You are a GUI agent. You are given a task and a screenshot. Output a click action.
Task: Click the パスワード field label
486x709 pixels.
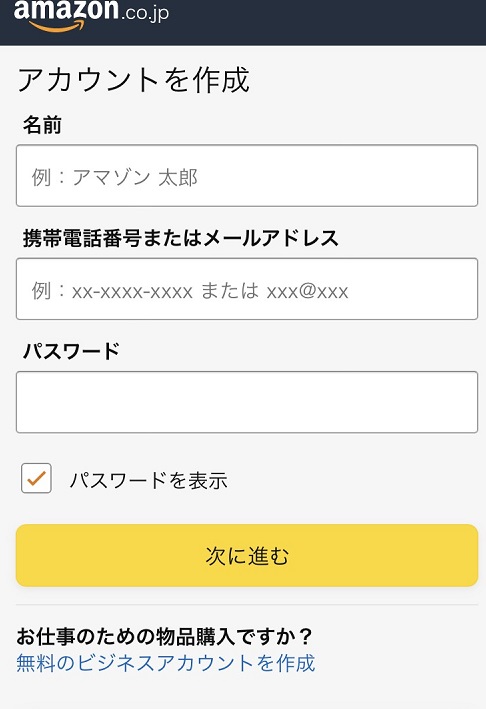tap(71, 351)
